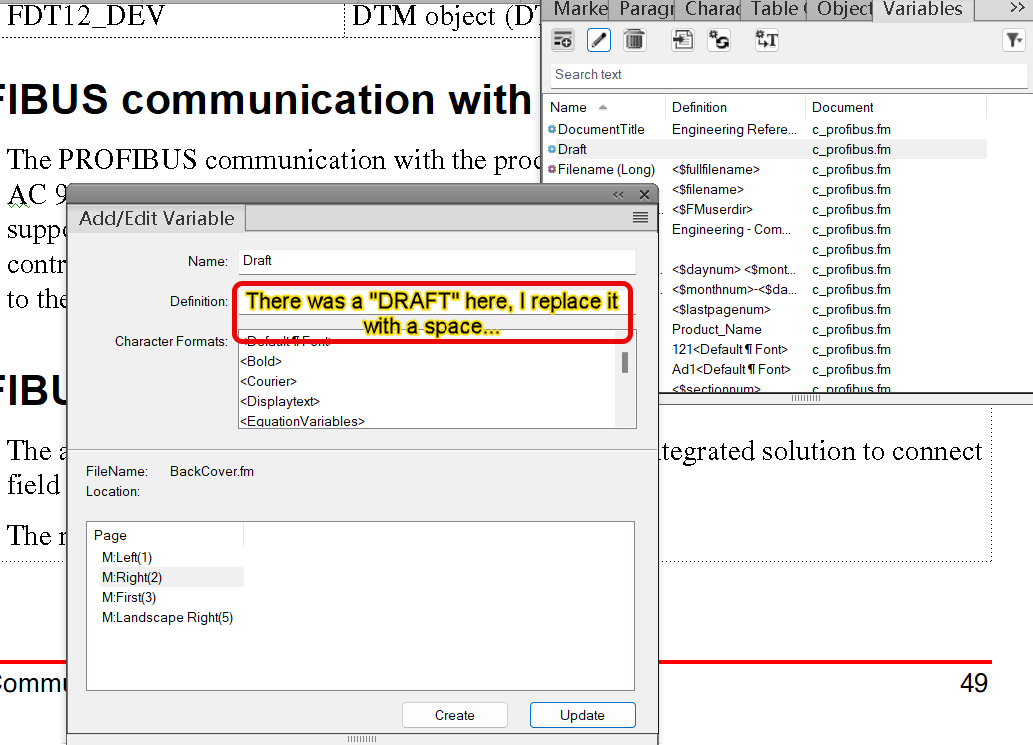Image resolution: width=1033 pixels, height=745 pixels.
Task: Collapse the dialog with the double-left chevron
Action: tap(619, 195)
